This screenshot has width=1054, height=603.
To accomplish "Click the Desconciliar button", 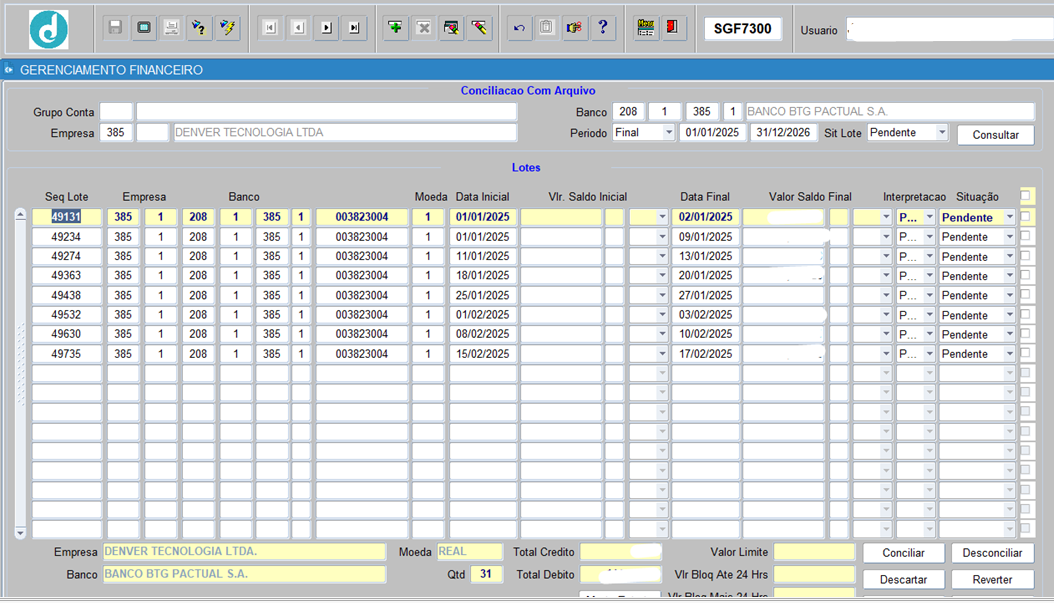I will [x=992, y=553].
